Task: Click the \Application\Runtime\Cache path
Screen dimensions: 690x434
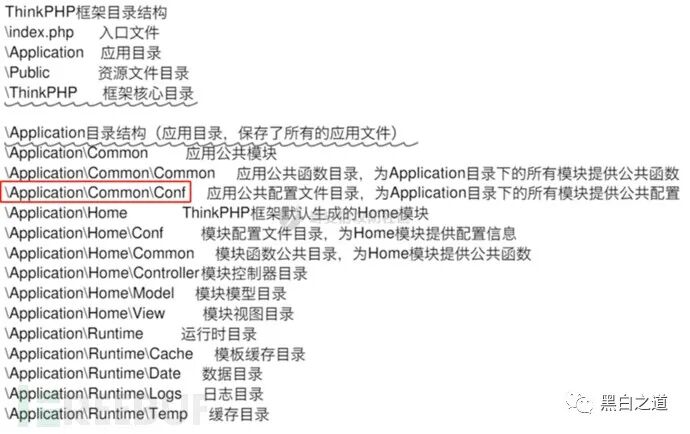Action: (99, 353)
